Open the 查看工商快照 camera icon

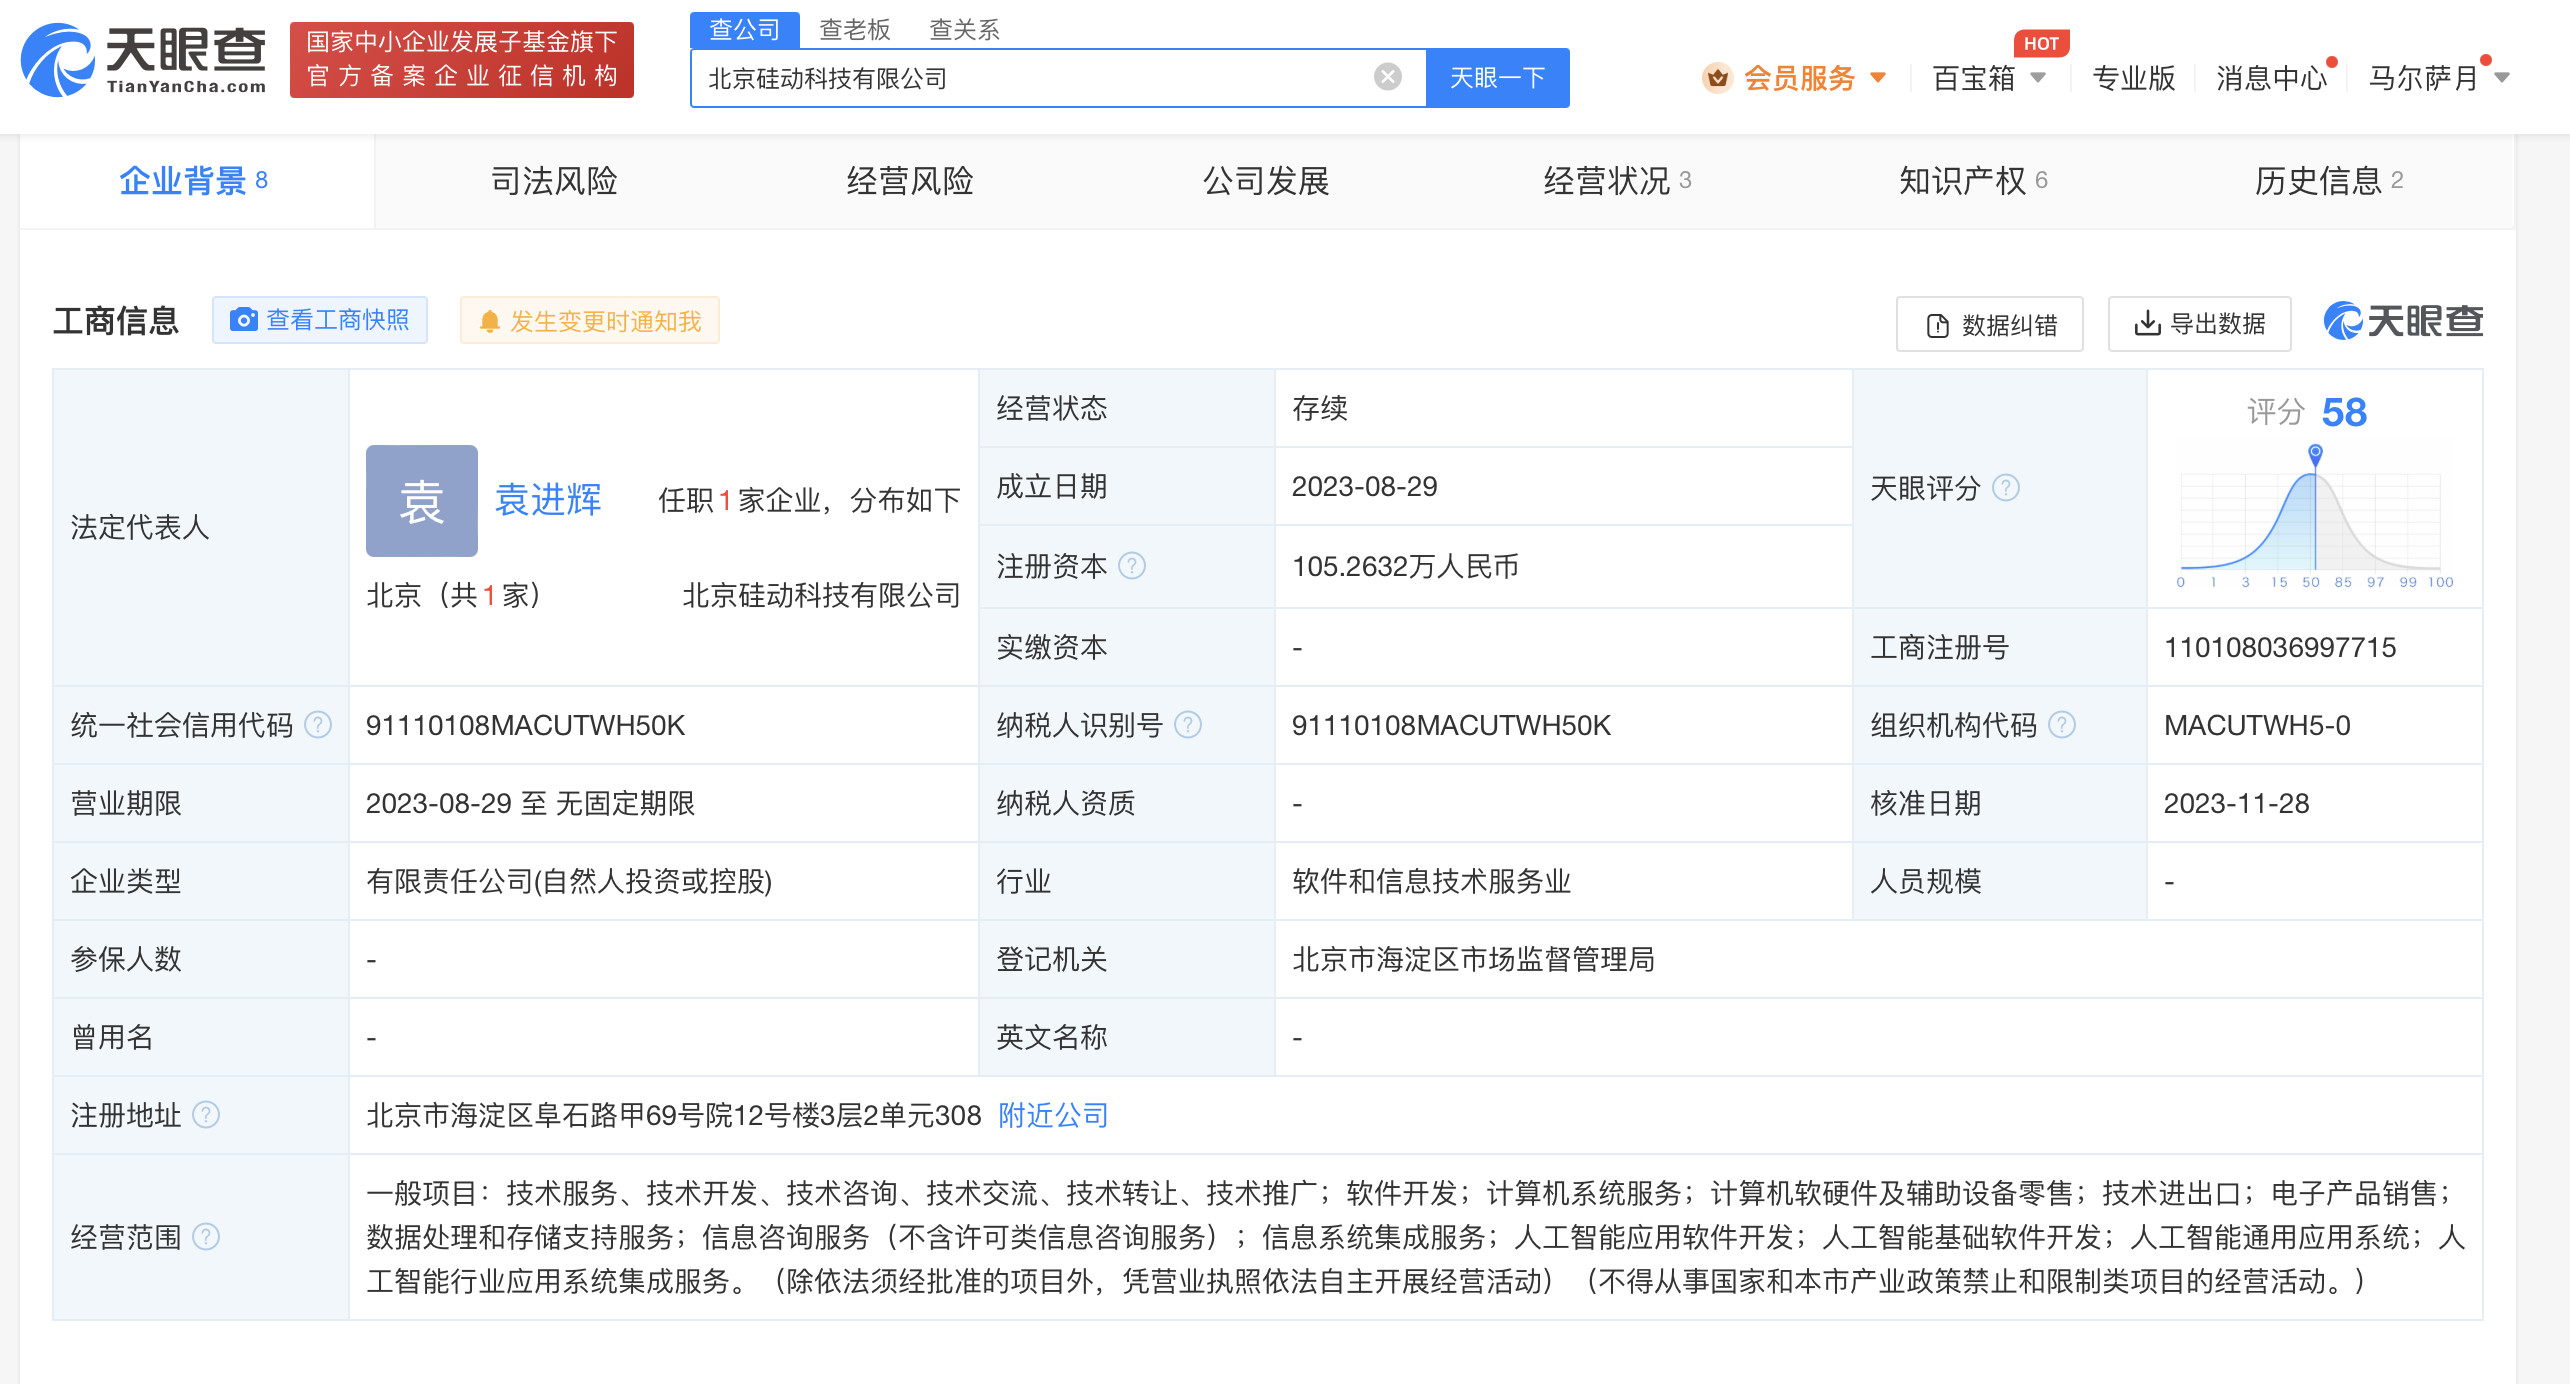(243, 320)
